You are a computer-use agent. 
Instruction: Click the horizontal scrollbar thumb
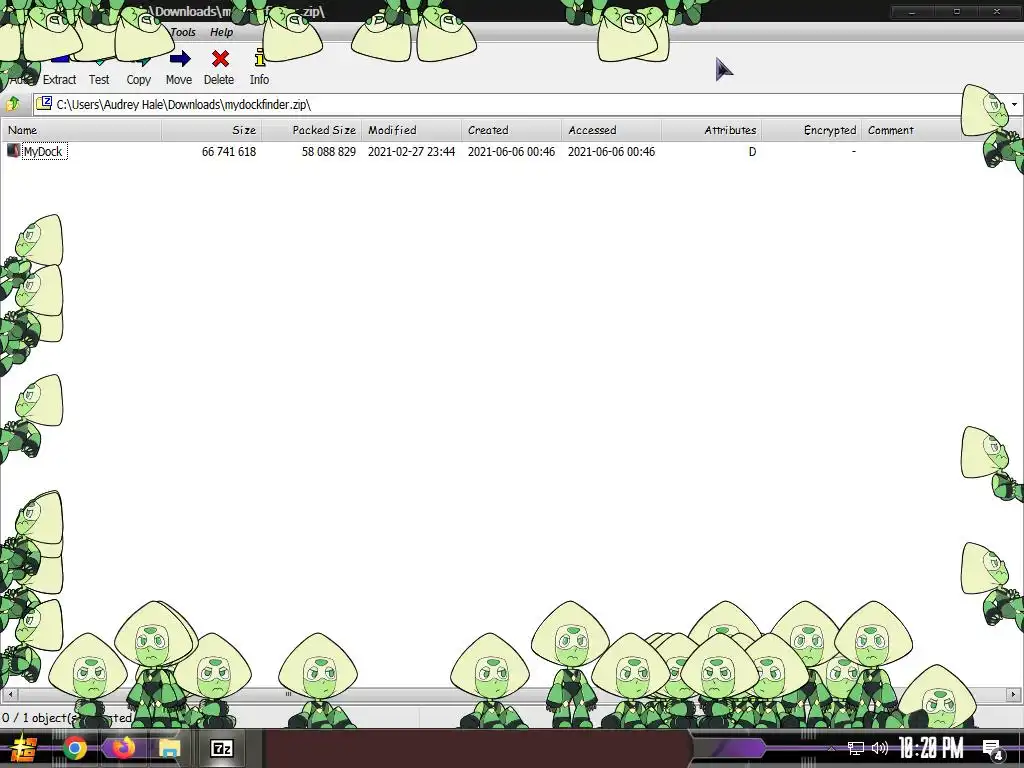[x=287, y=694]
